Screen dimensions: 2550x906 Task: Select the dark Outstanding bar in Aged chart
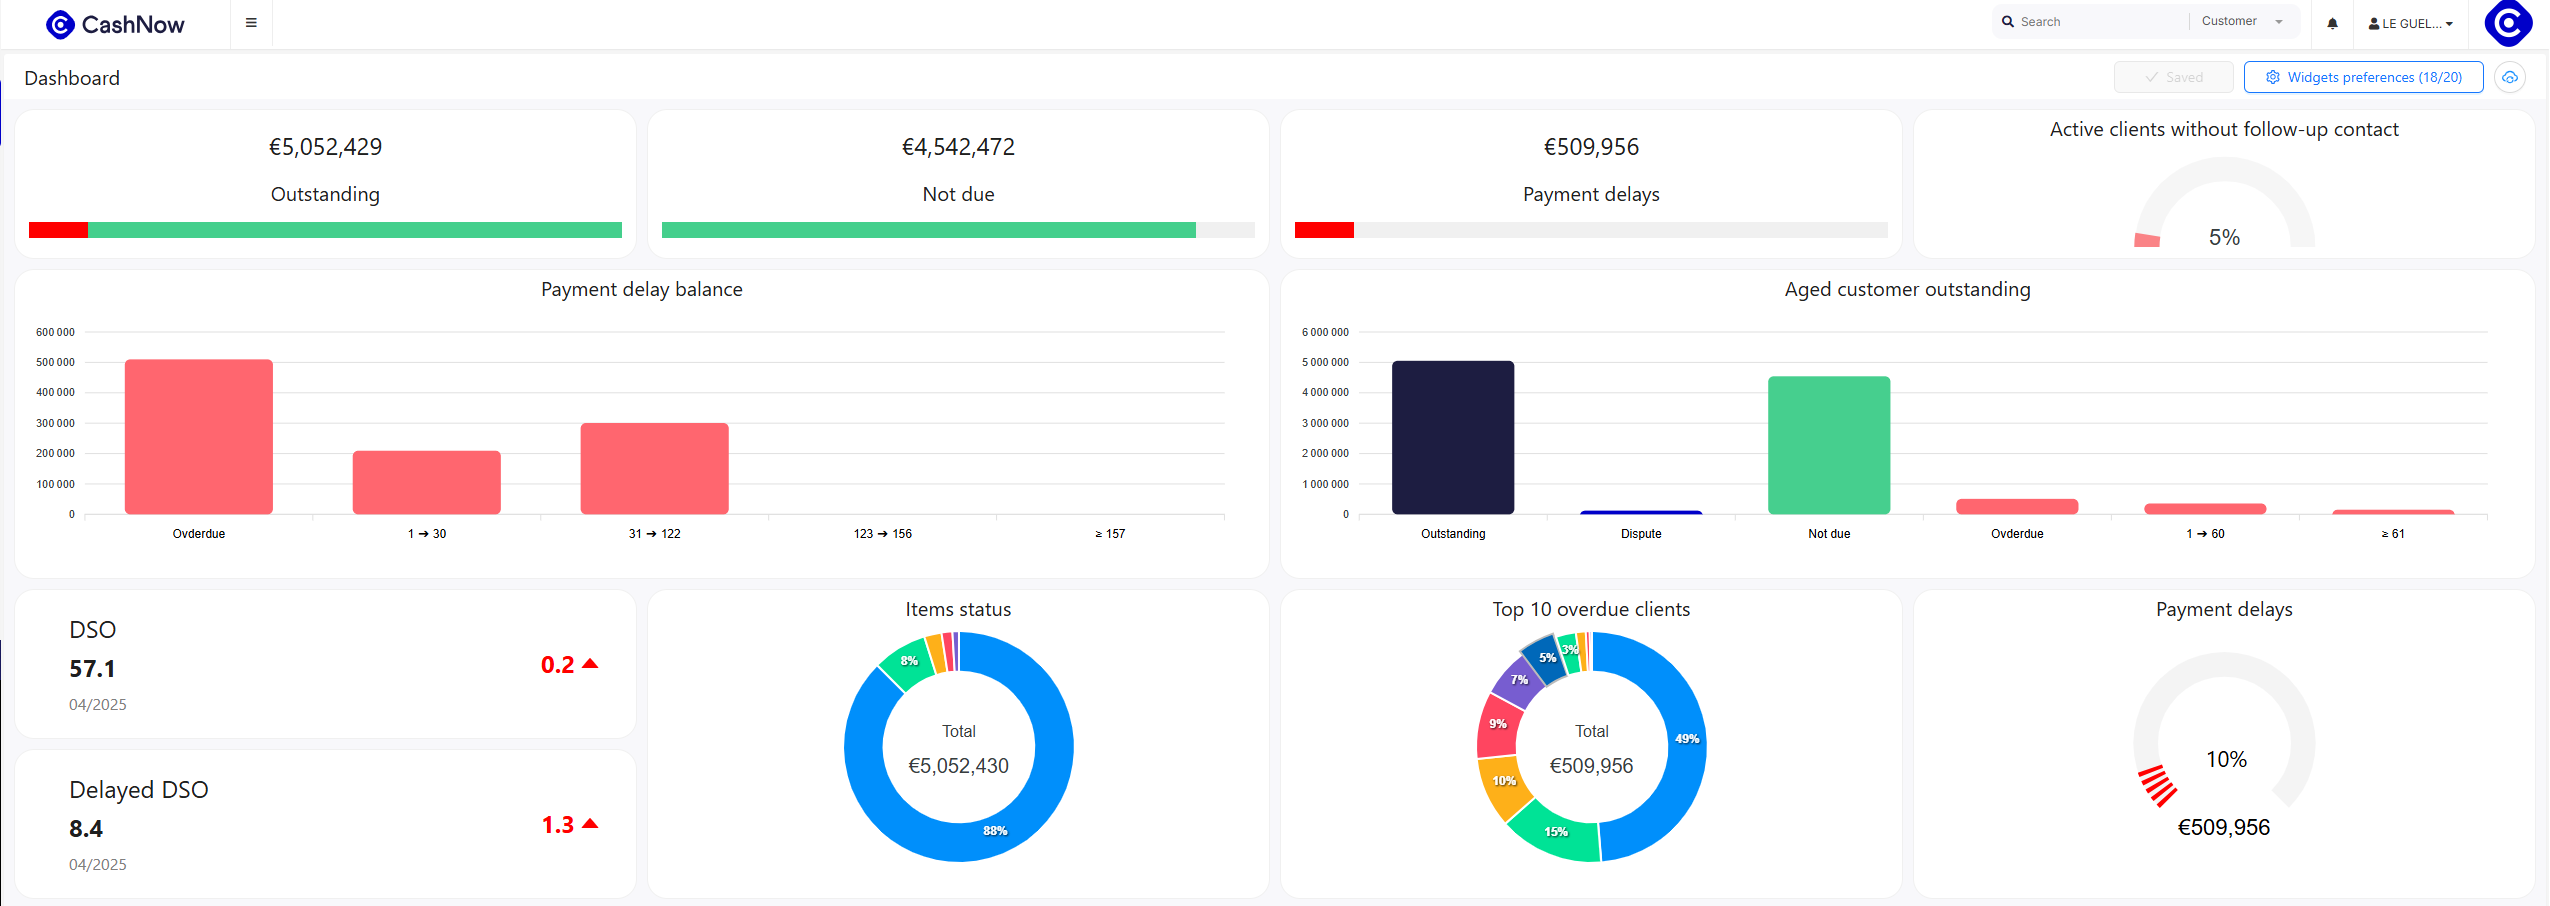(1453, 438)
